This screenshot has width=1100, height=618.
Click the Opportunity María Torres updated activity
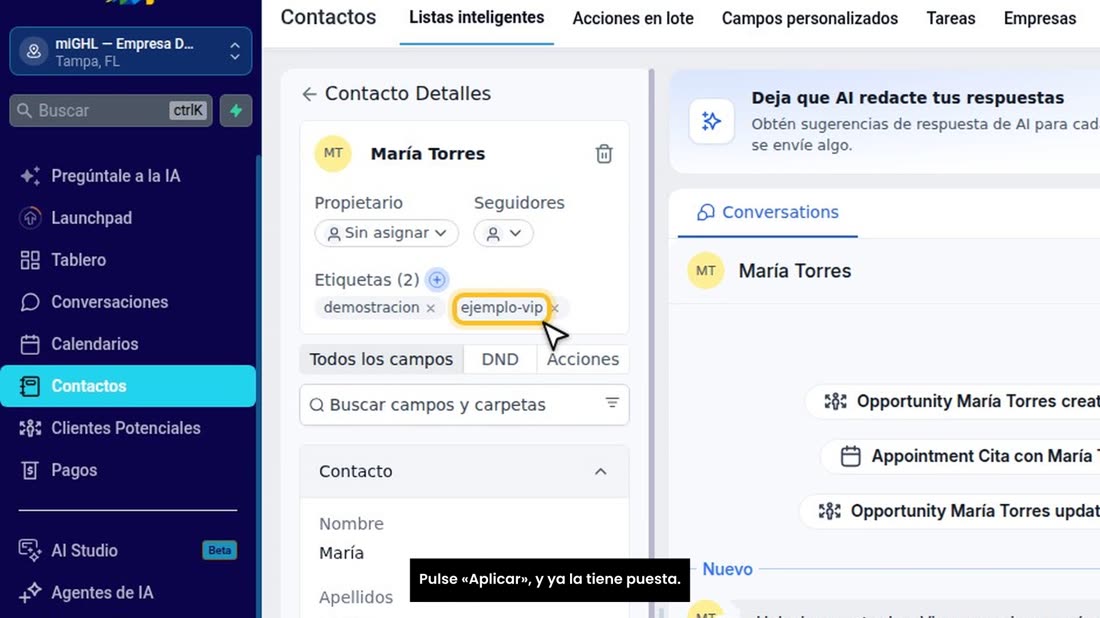[951, 511]
